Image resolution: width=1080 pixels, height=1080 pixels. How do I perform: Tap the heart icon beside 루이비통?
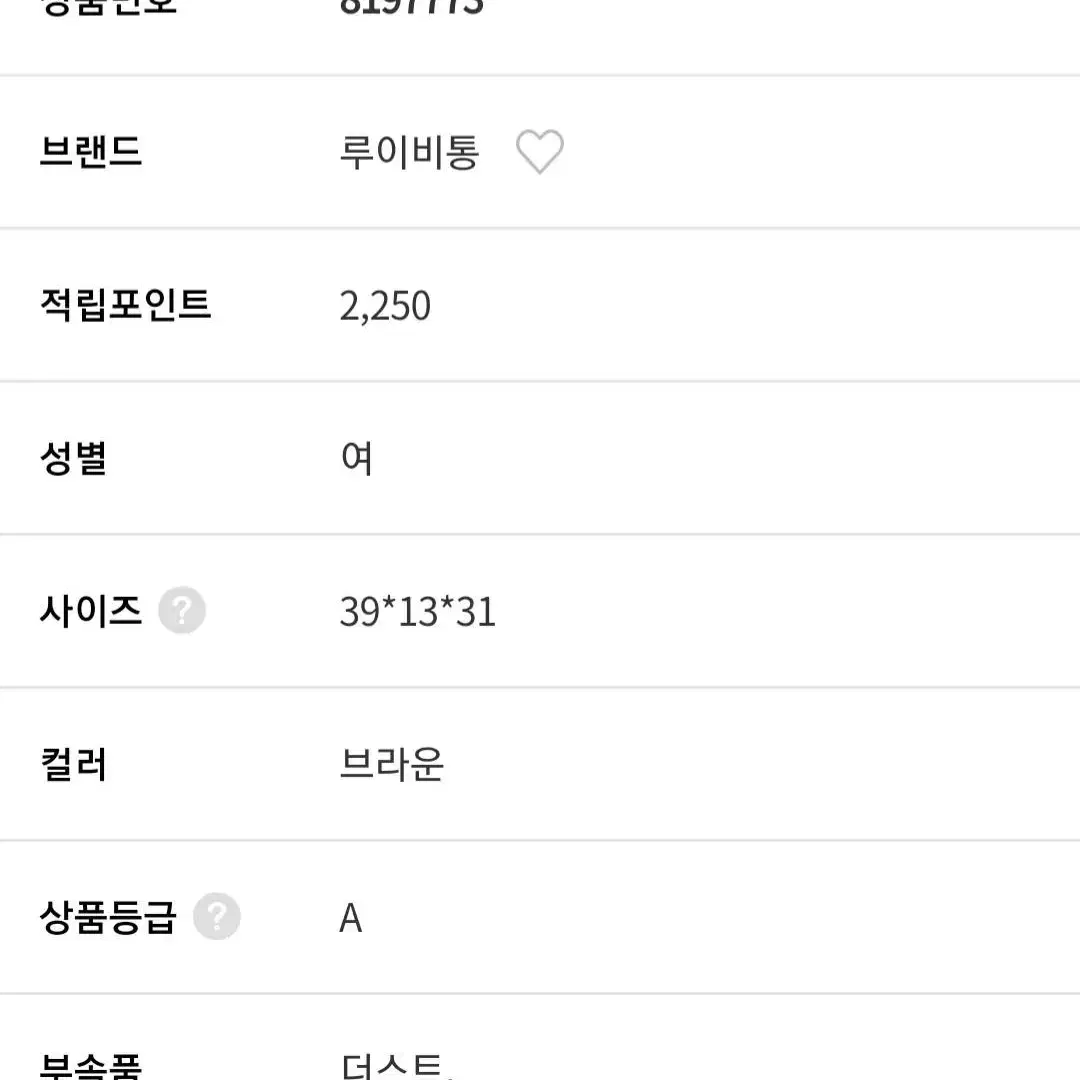point(540,152)
